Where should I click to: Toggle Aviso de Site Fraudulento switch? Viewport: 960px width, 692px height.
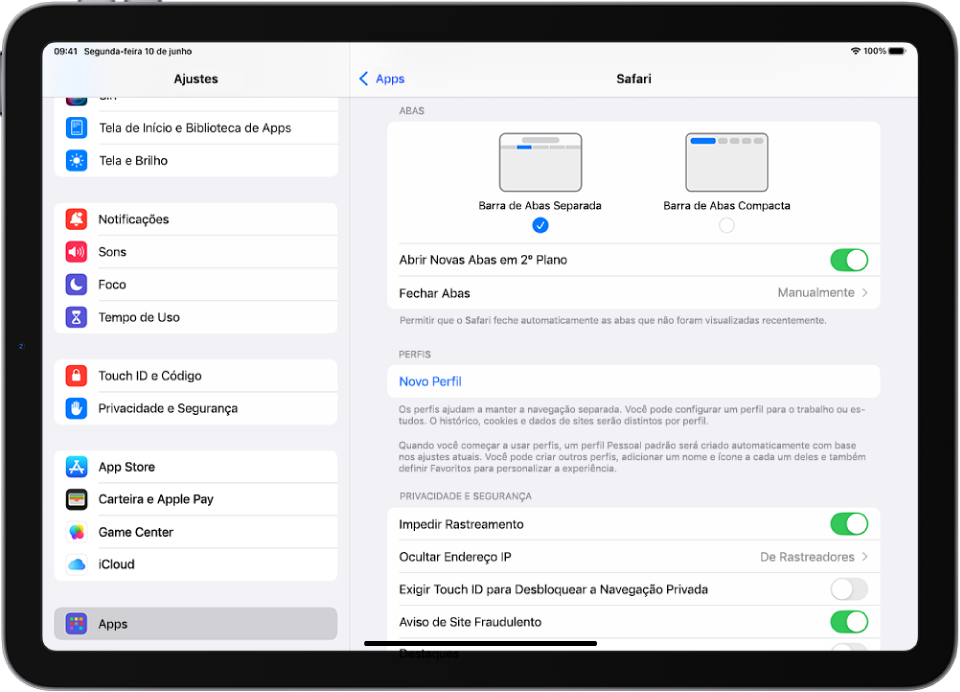(849, 622)
